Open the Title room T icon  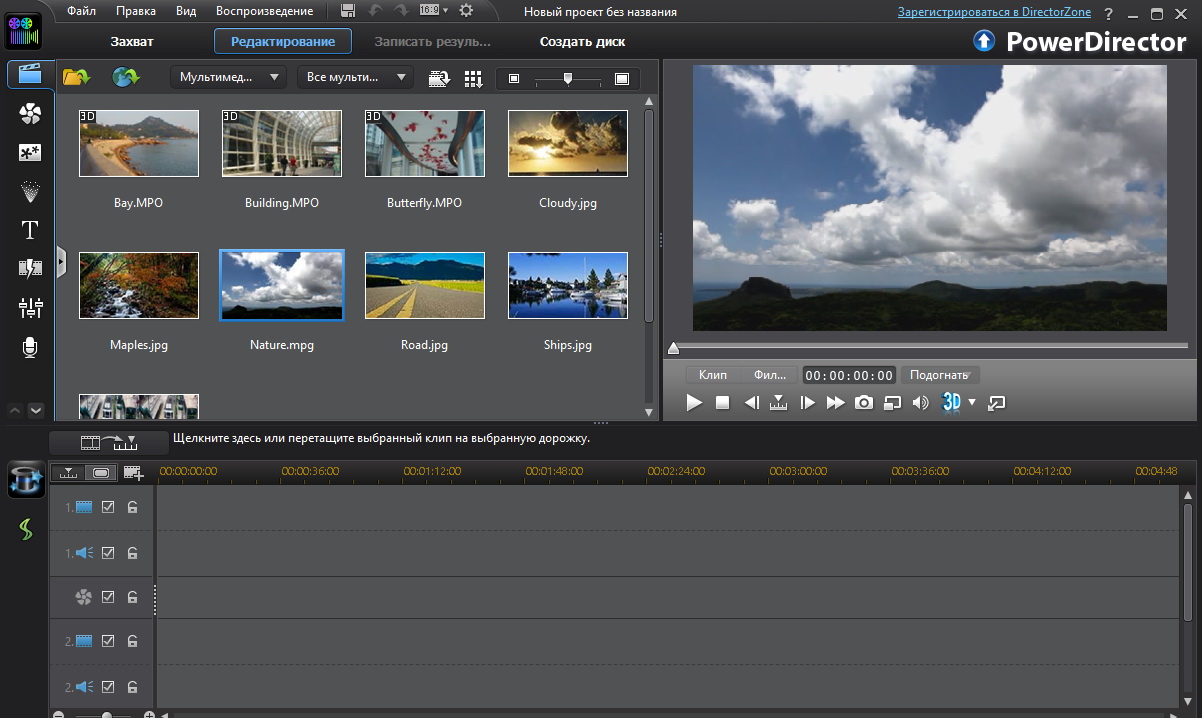[30, 230]
